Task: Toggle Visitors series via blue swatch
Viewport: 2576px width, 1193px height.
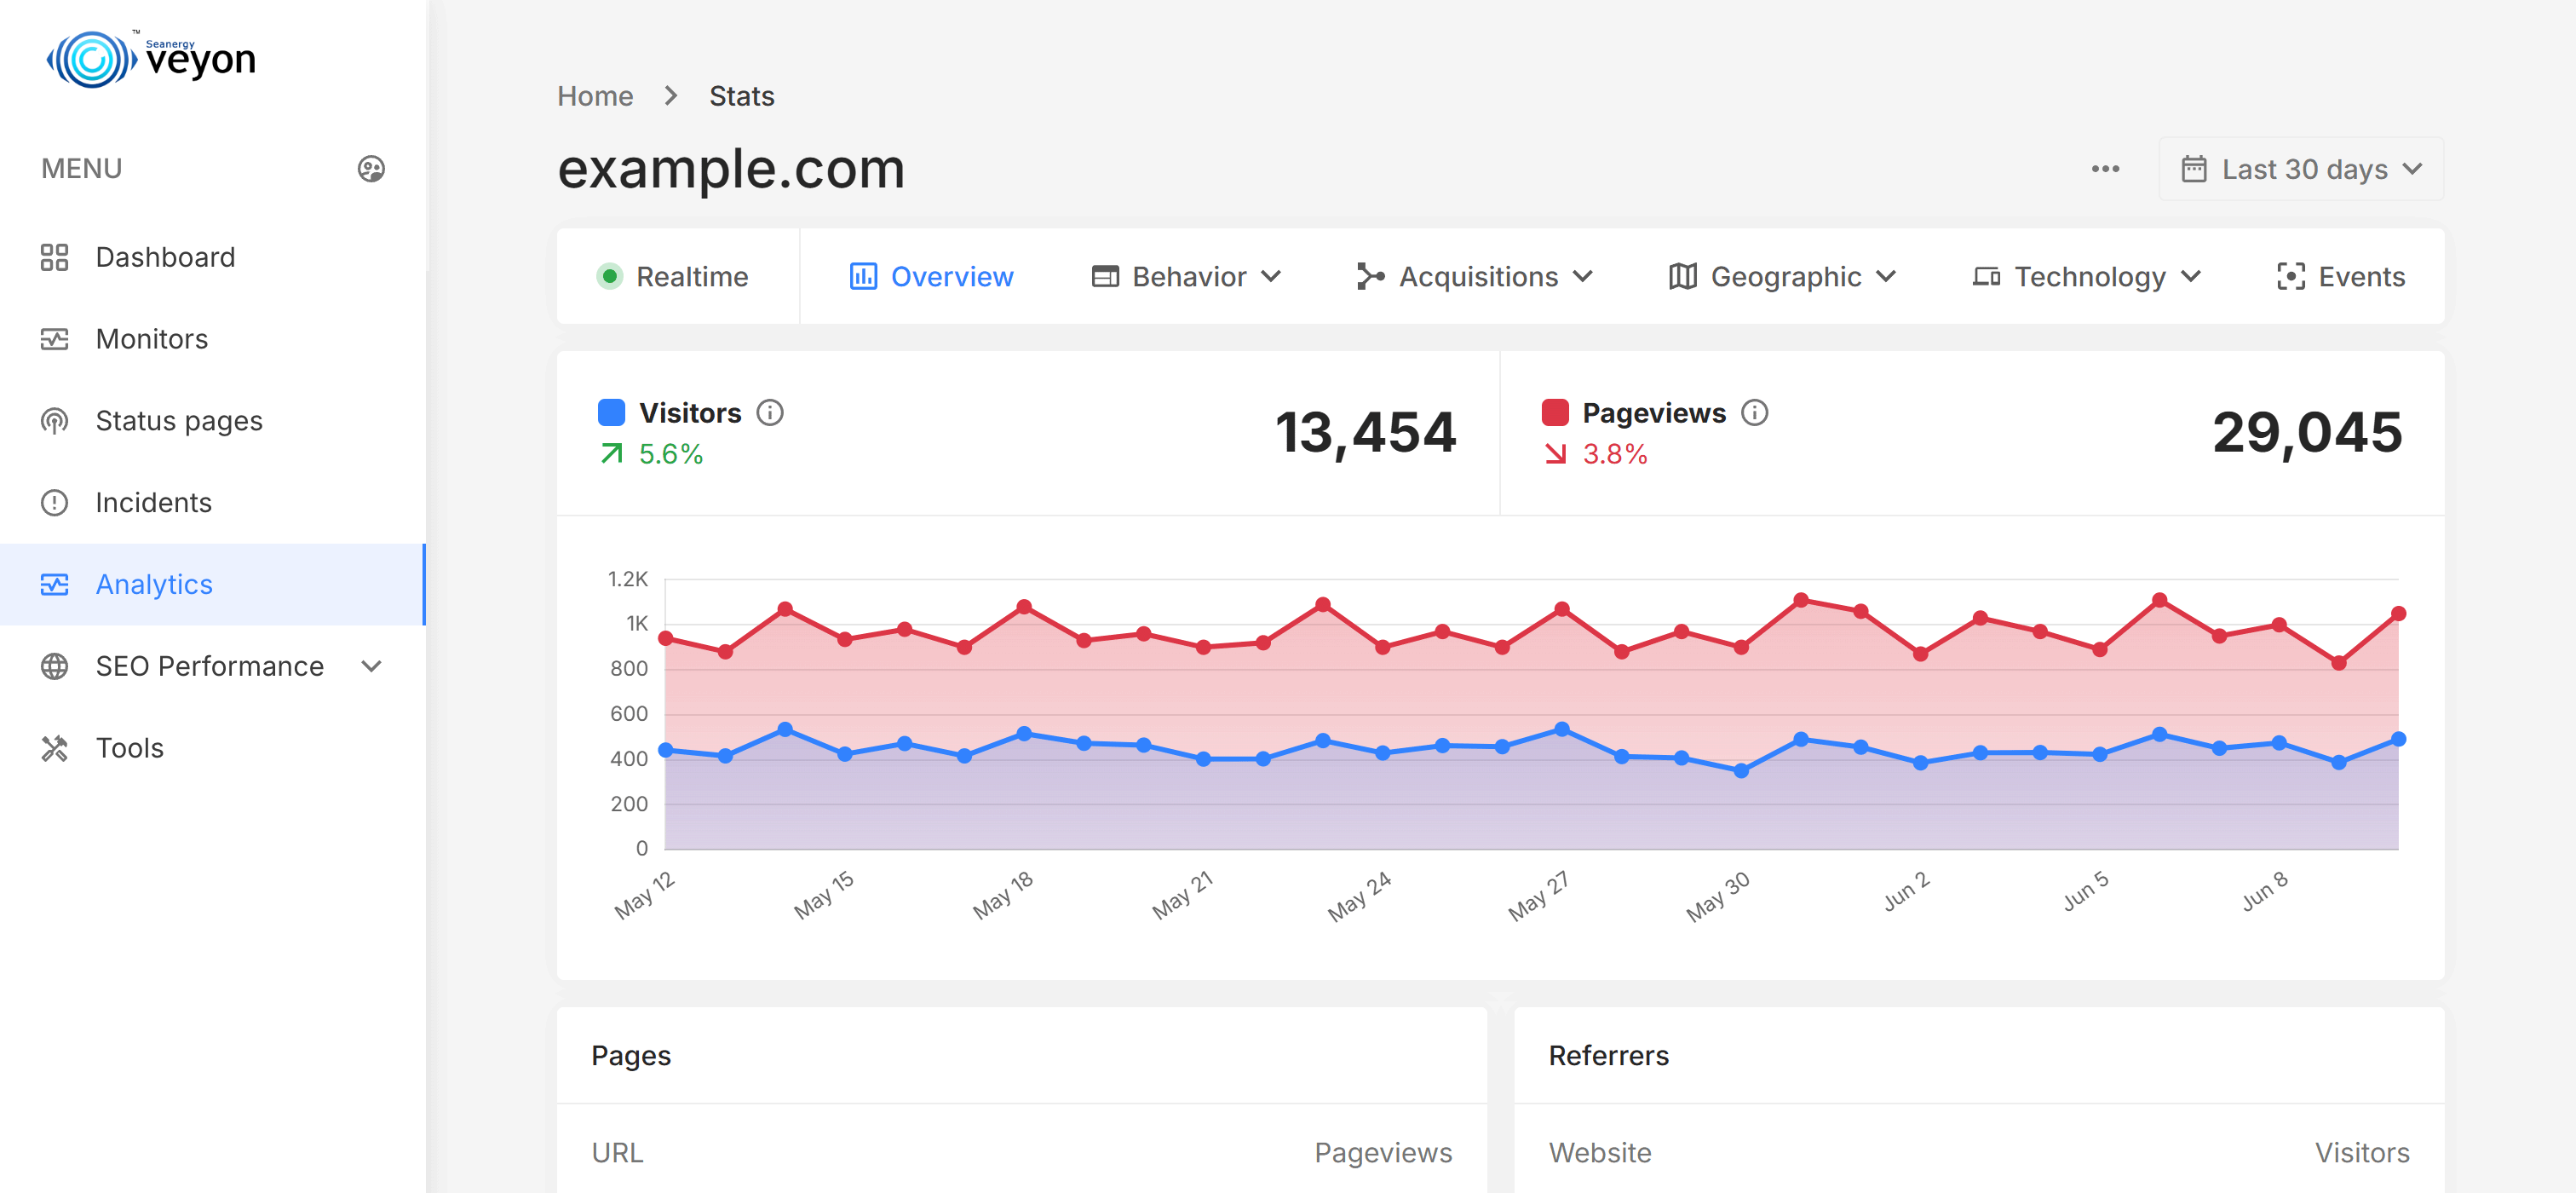Action: pyautogui.click(x=611, y=413)
